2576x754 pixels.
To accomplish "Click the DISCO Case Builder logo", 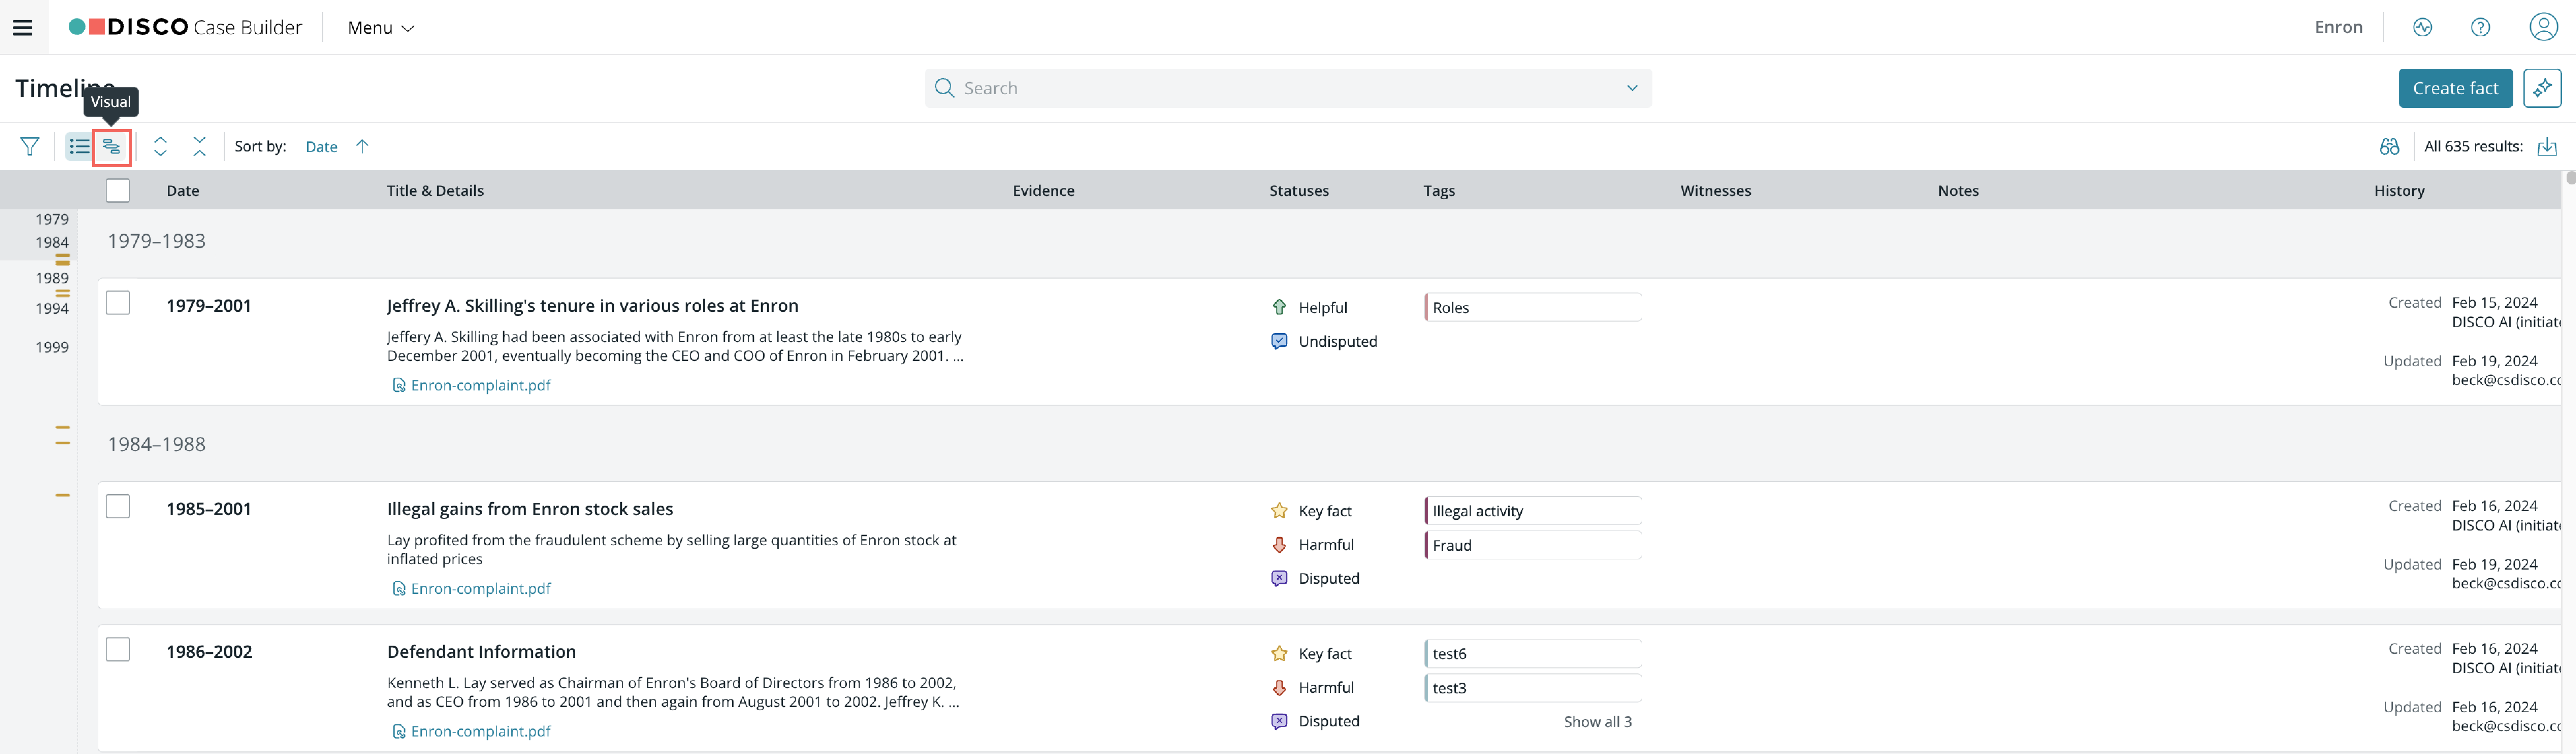I will [x=185, y=27].
